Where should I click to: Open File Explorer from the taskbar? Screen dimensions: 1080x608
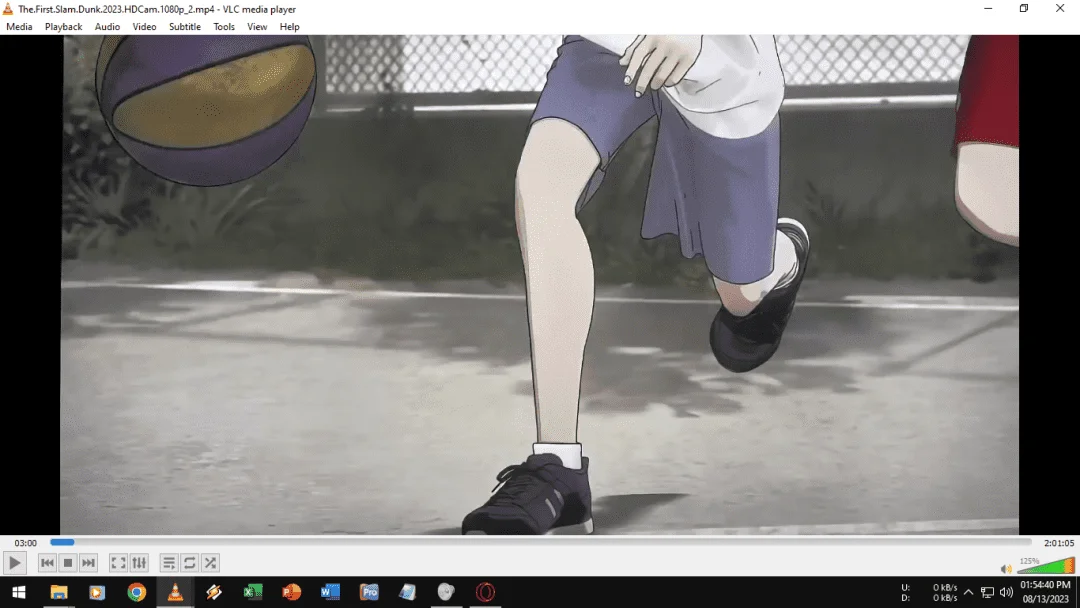coord(59,592)
